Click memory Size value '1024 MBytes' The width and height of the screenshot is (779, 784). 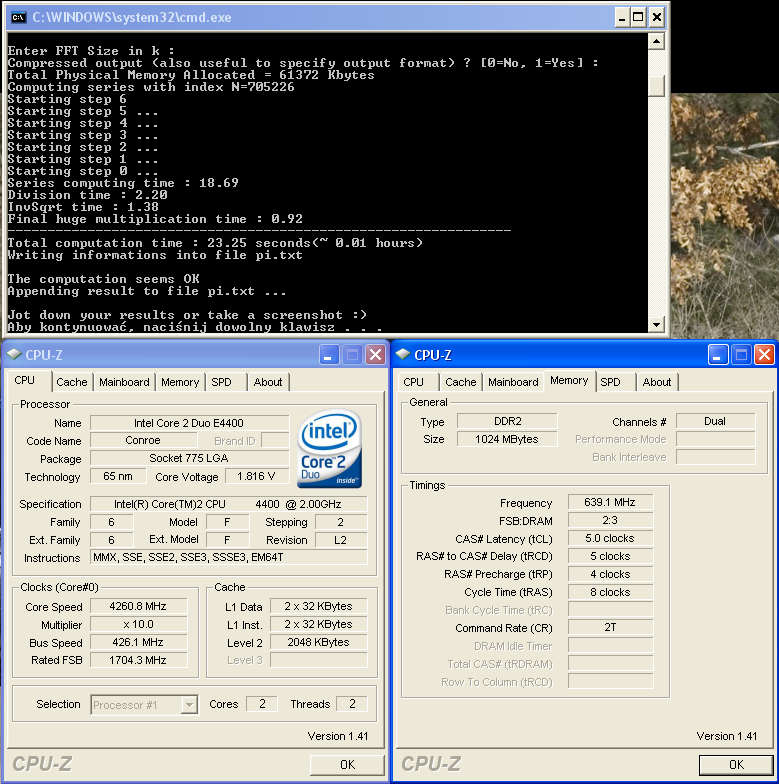pos(507,439)
